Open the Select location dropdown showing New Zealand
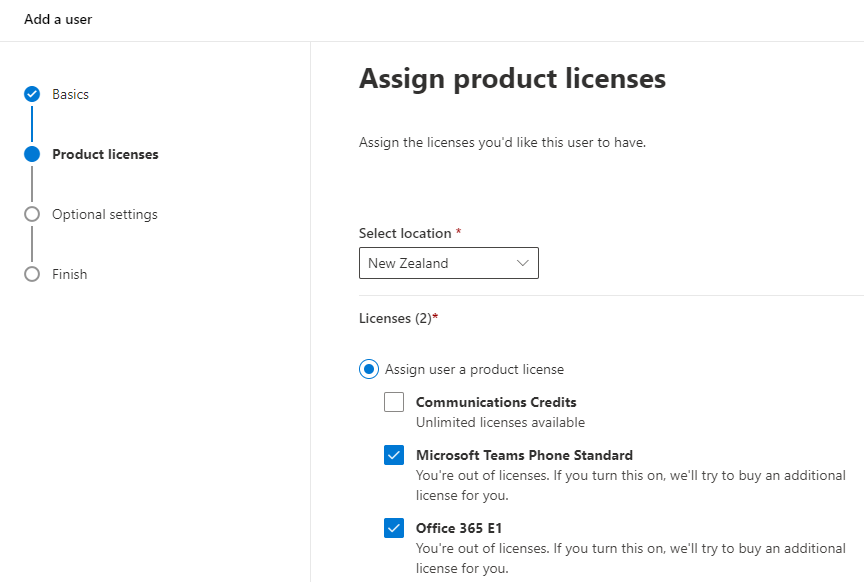Screen dimensions: 864x582 [449, 263]
